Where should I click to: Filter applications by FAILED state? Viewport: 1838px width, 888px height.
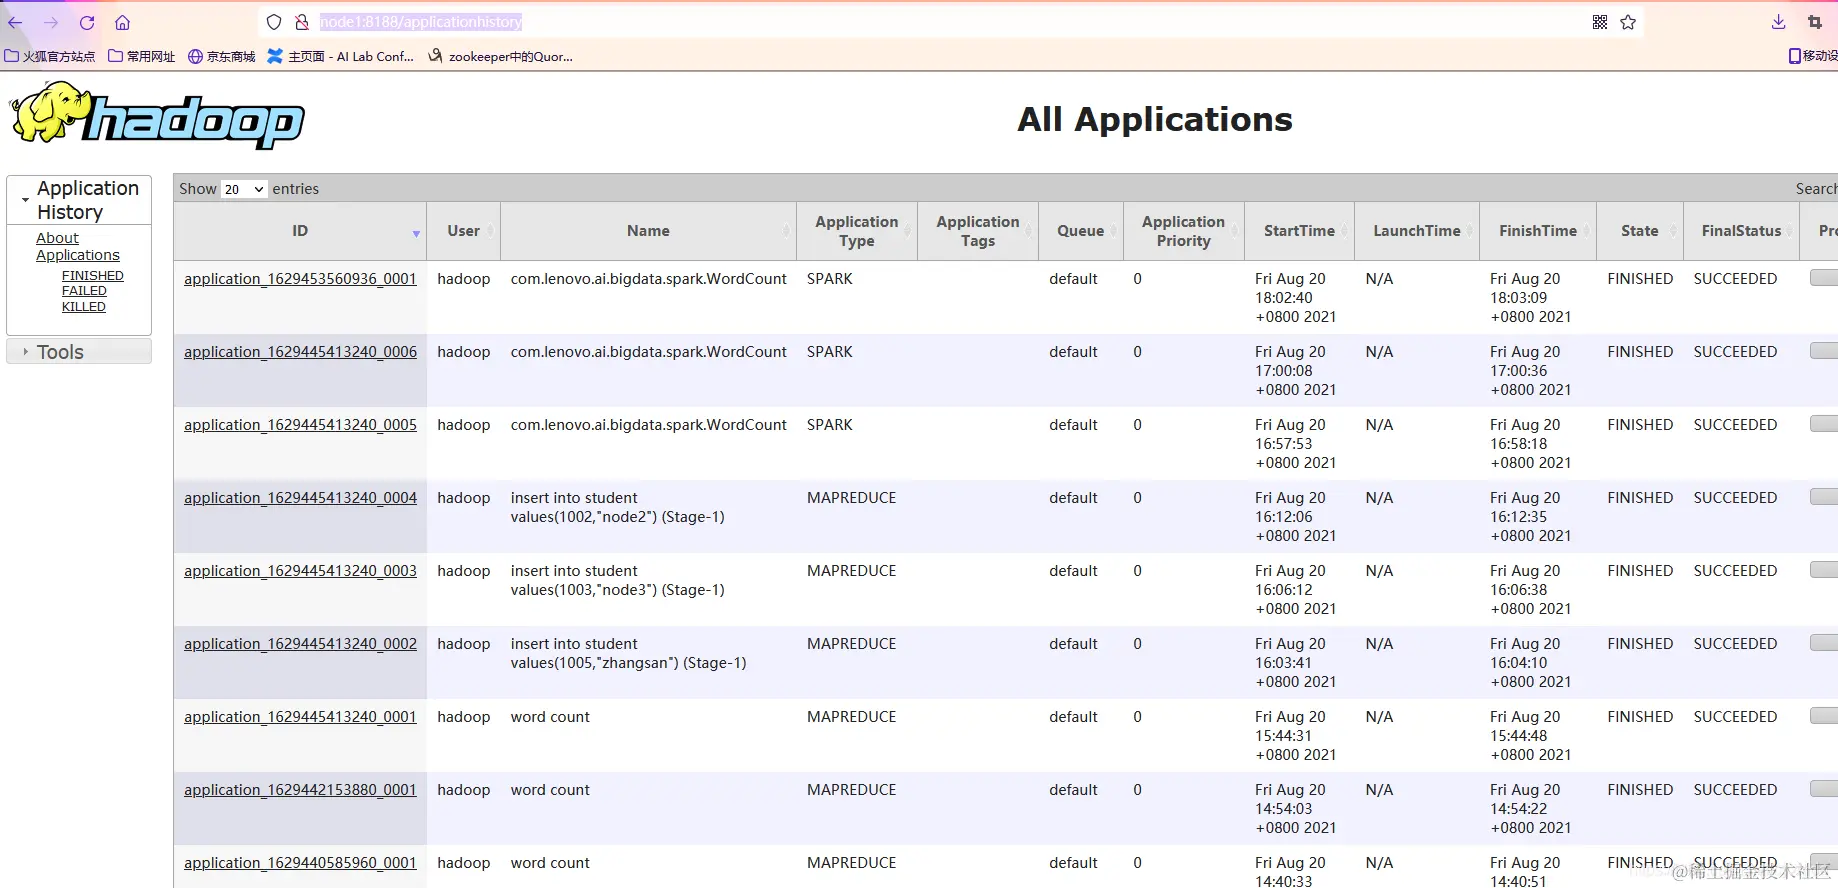click(84, 291)
